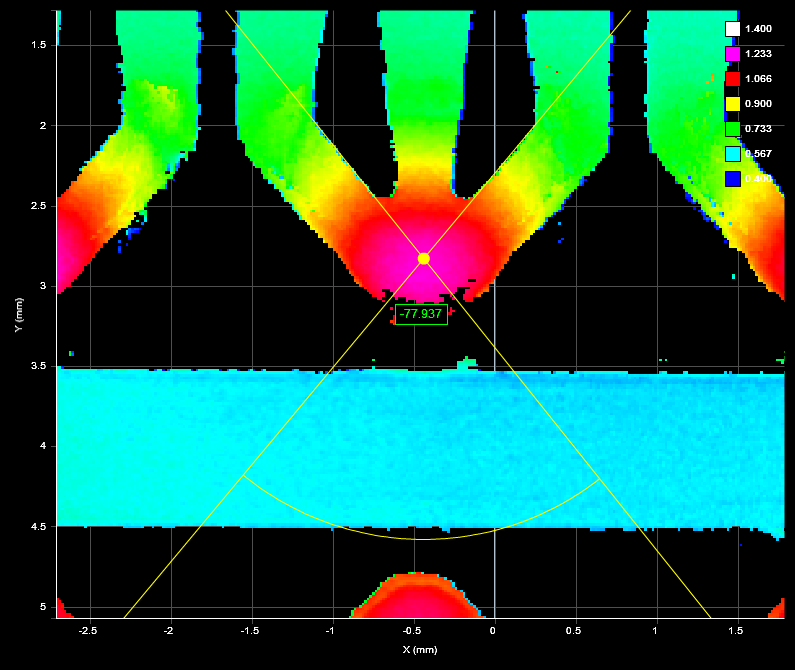This screenshot has width=795, height=670.
Task: Click the X-axis tick label 0.5
Action: [x=573, y=630]
